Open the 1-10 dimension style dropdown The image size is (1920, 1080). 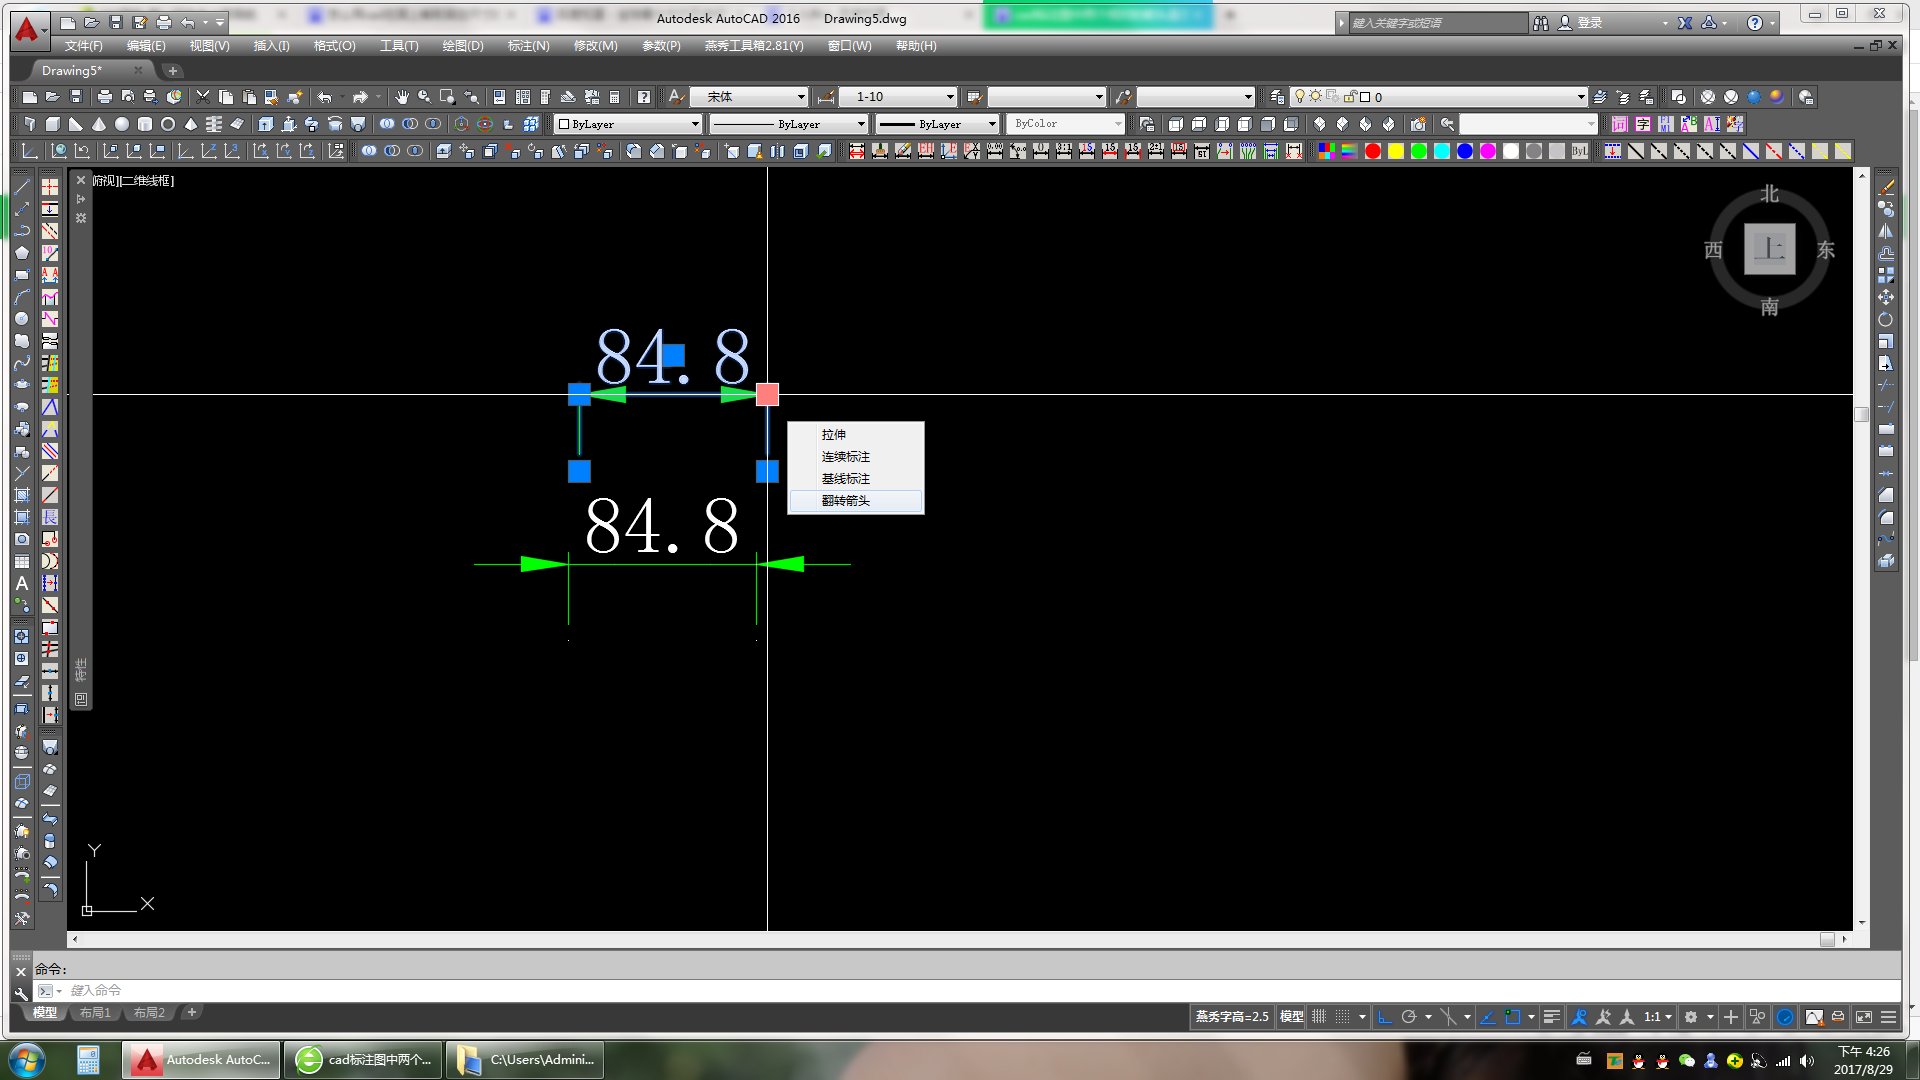[950, 97]
